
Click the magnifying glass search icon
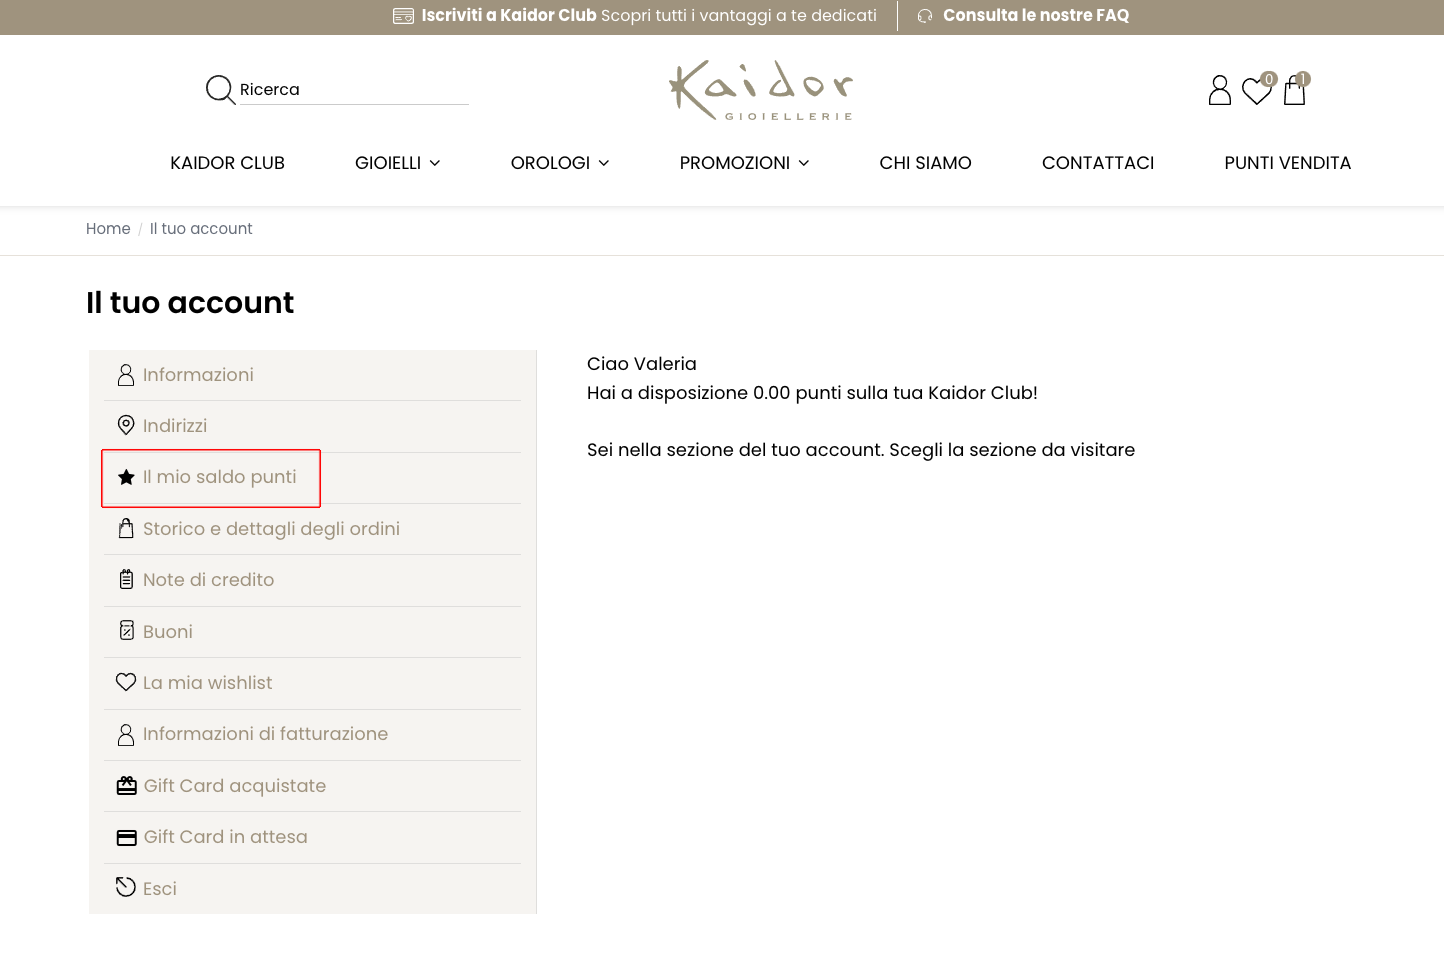[x=219, y=90]
